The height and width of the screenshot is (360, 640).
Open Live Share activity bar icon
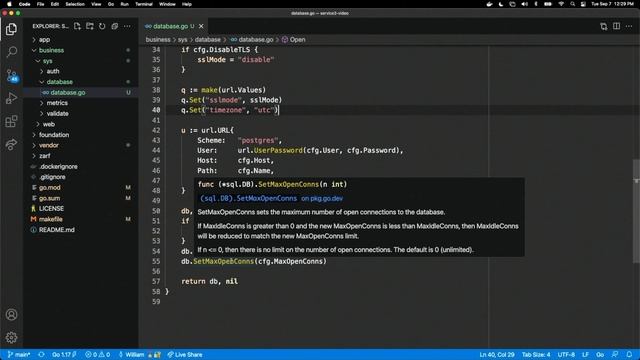click(x=11, y=144)
